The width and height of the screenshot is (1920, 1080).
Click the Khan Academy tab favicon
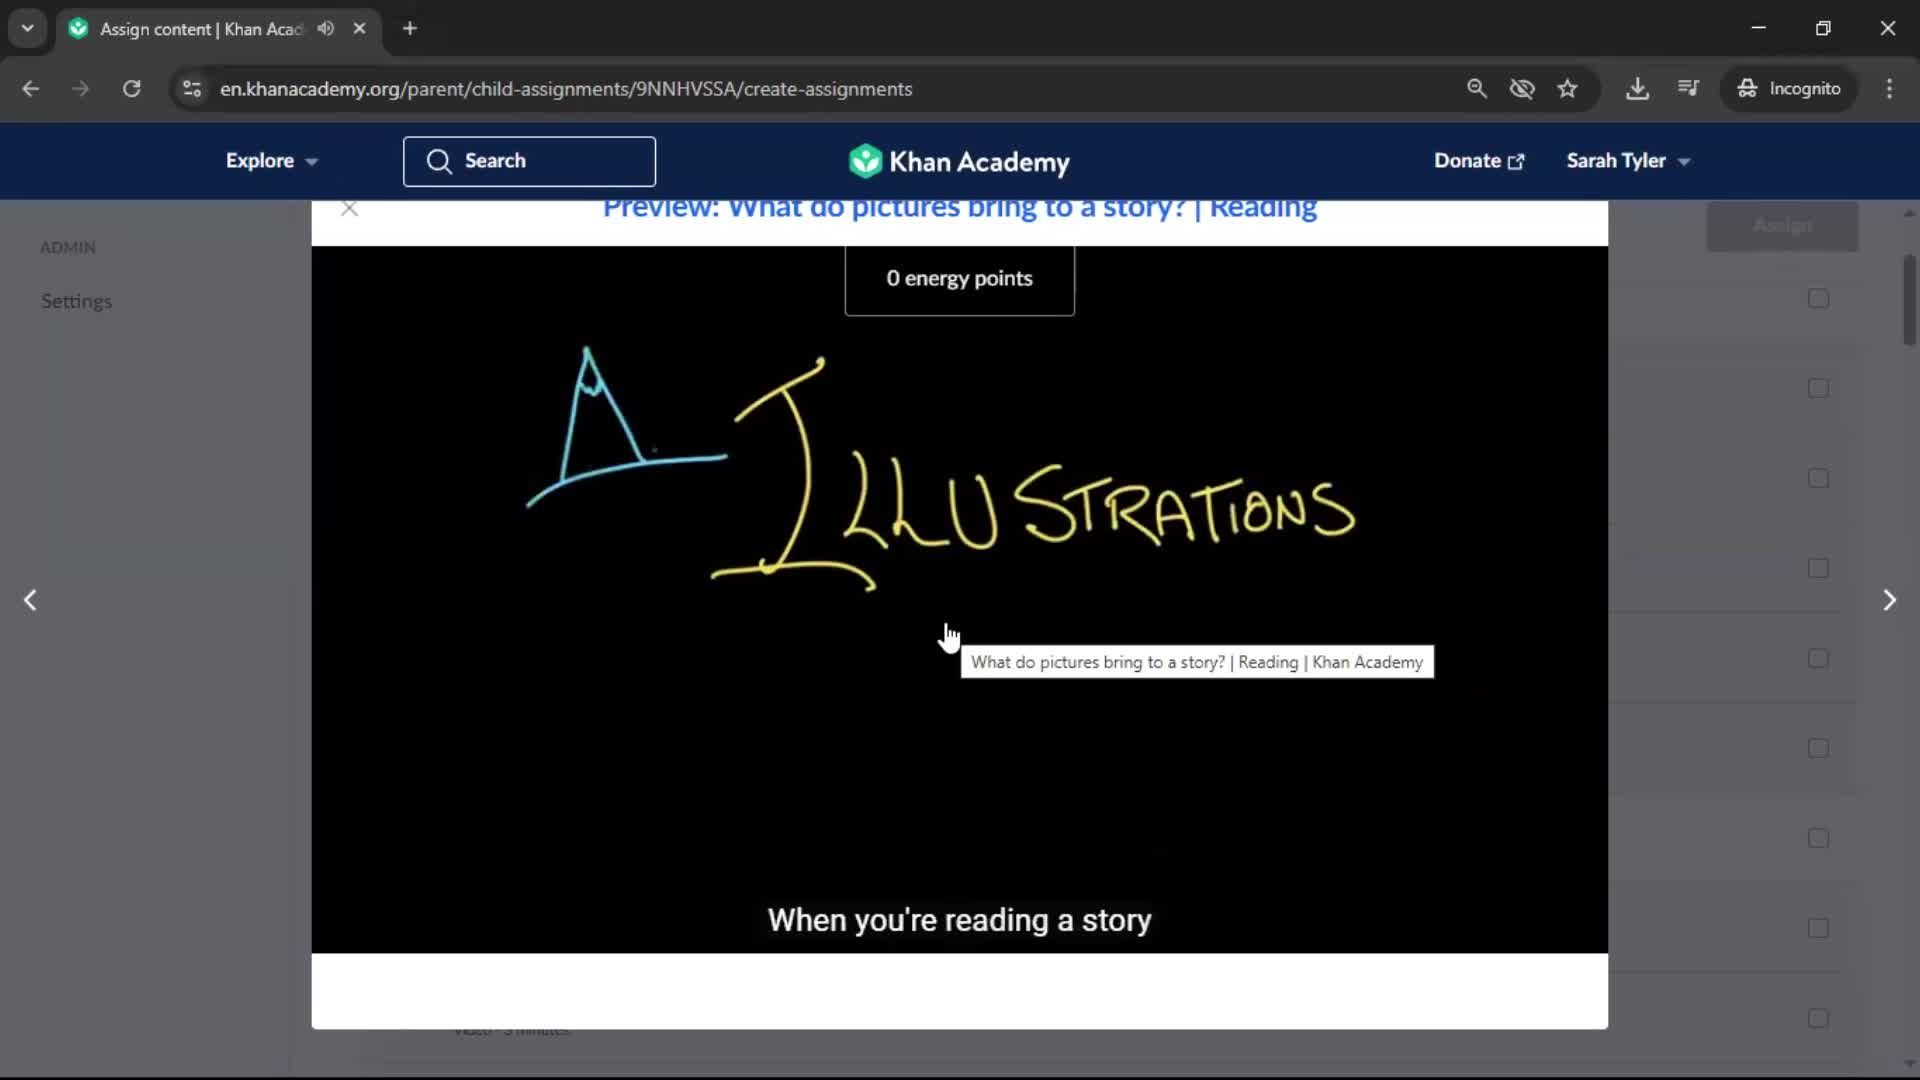78,29
